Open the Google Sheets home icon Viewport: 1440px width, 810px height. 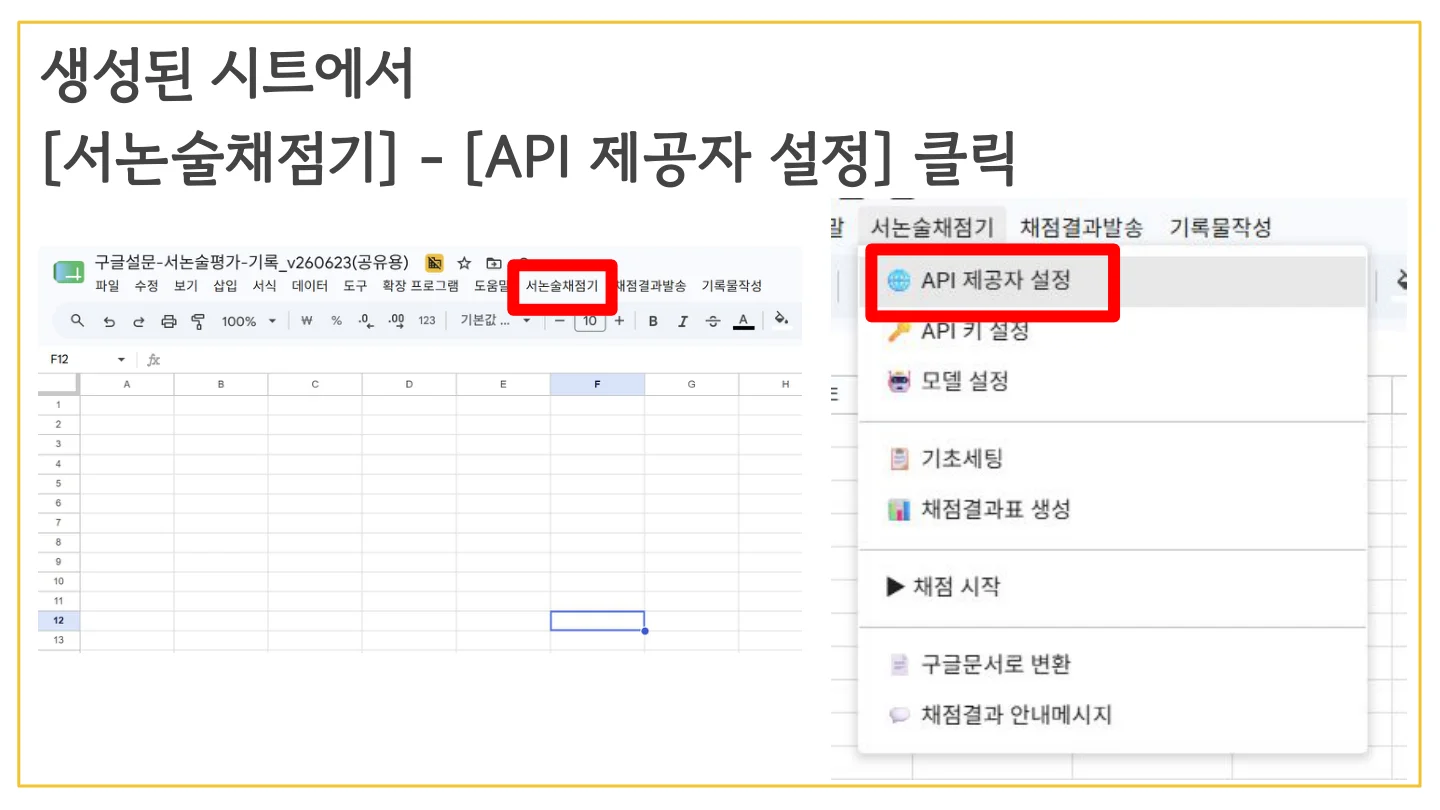click(68, 272)
